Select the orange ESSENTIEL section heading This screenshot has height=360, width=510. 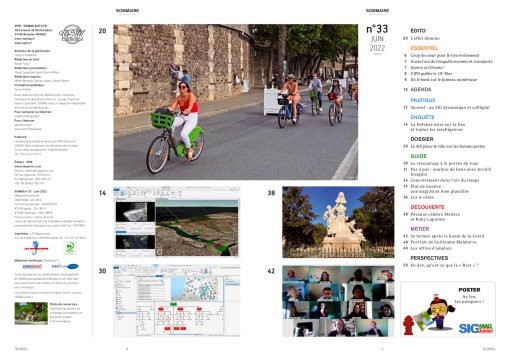424,48
